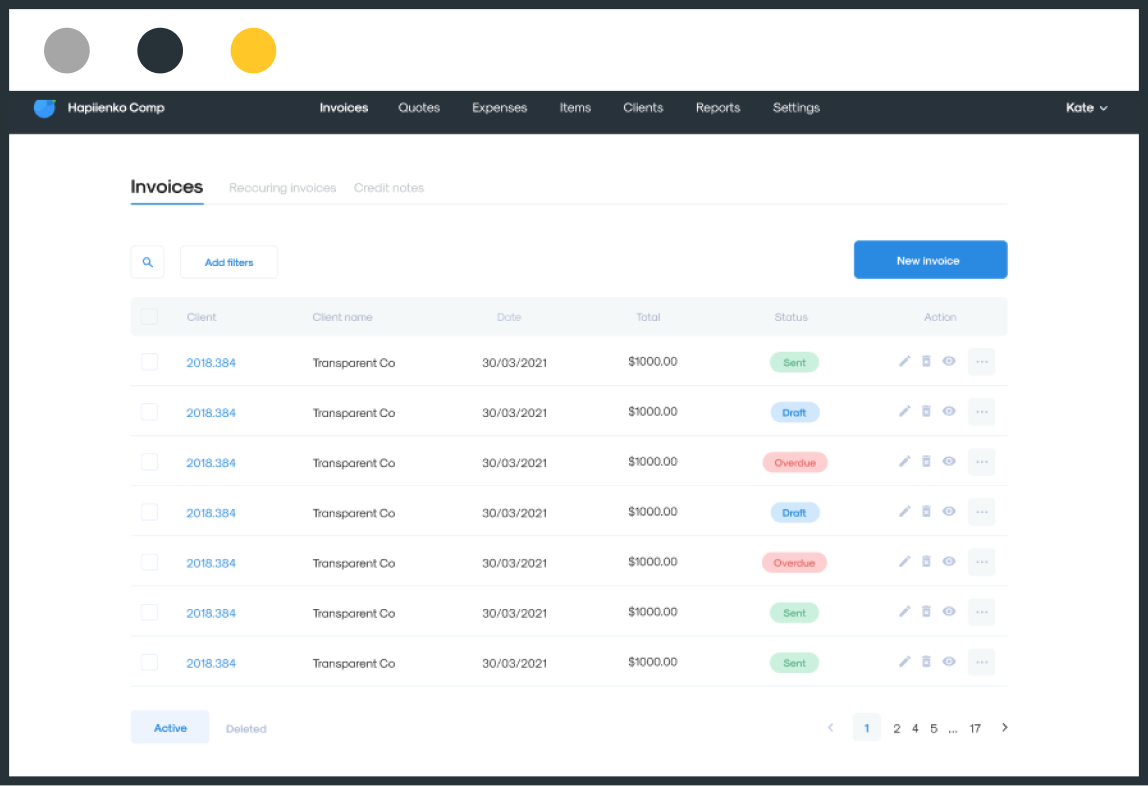Check the checkbox of the first invoice row
Viewport: 1148px width, 786px height.
pyautogui.click(x=149, y=362)
